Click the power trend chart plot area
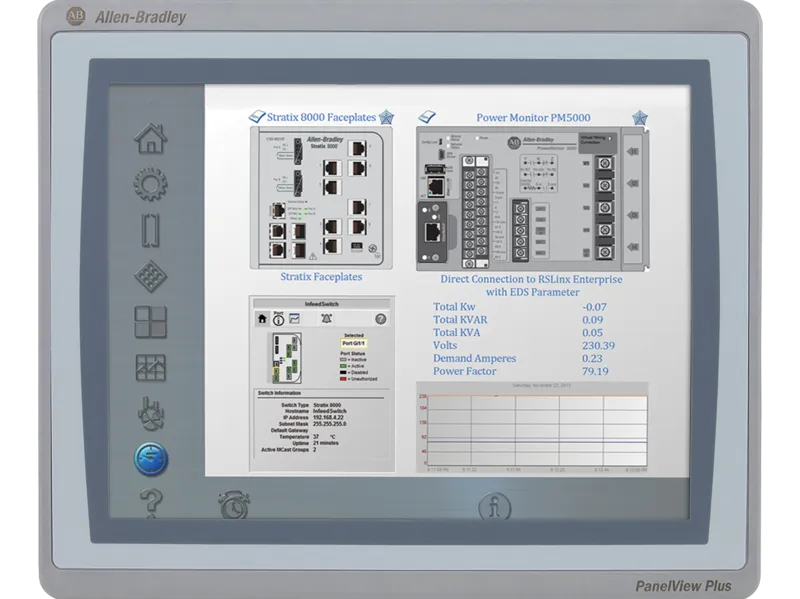The width and height of the screenshot is (800, 599). 537,430
